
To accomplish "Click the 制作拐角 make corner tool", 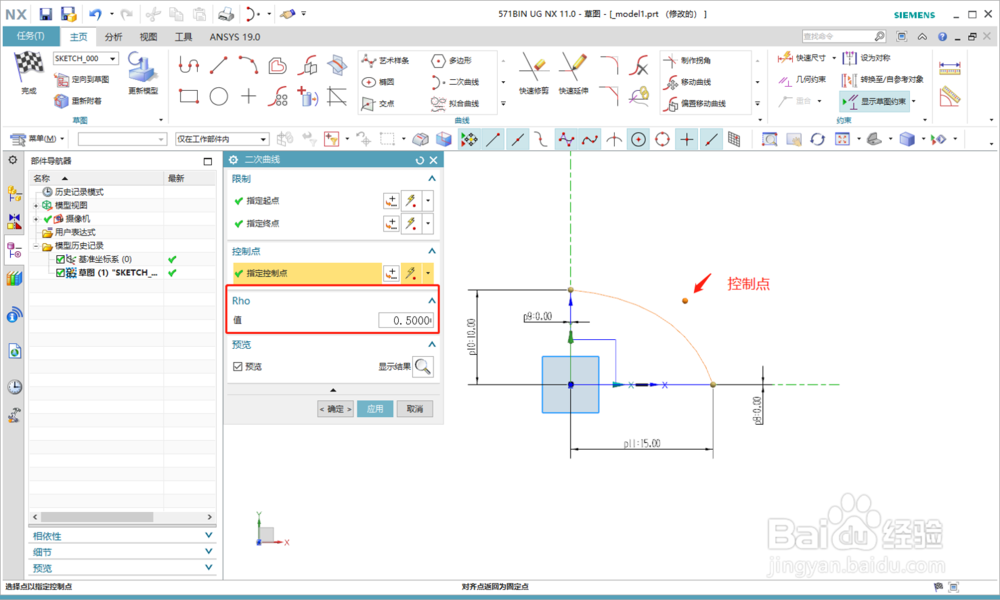I will pos(688,61).
